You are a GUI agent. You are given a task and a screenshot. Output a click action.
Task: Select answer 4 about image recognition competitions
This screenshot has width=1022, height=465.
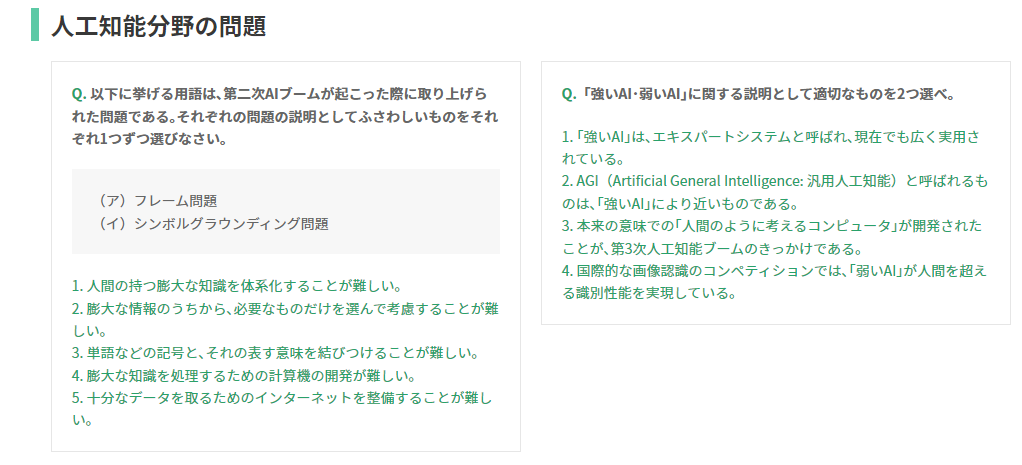pyautogui.click(x=774, y=281)
